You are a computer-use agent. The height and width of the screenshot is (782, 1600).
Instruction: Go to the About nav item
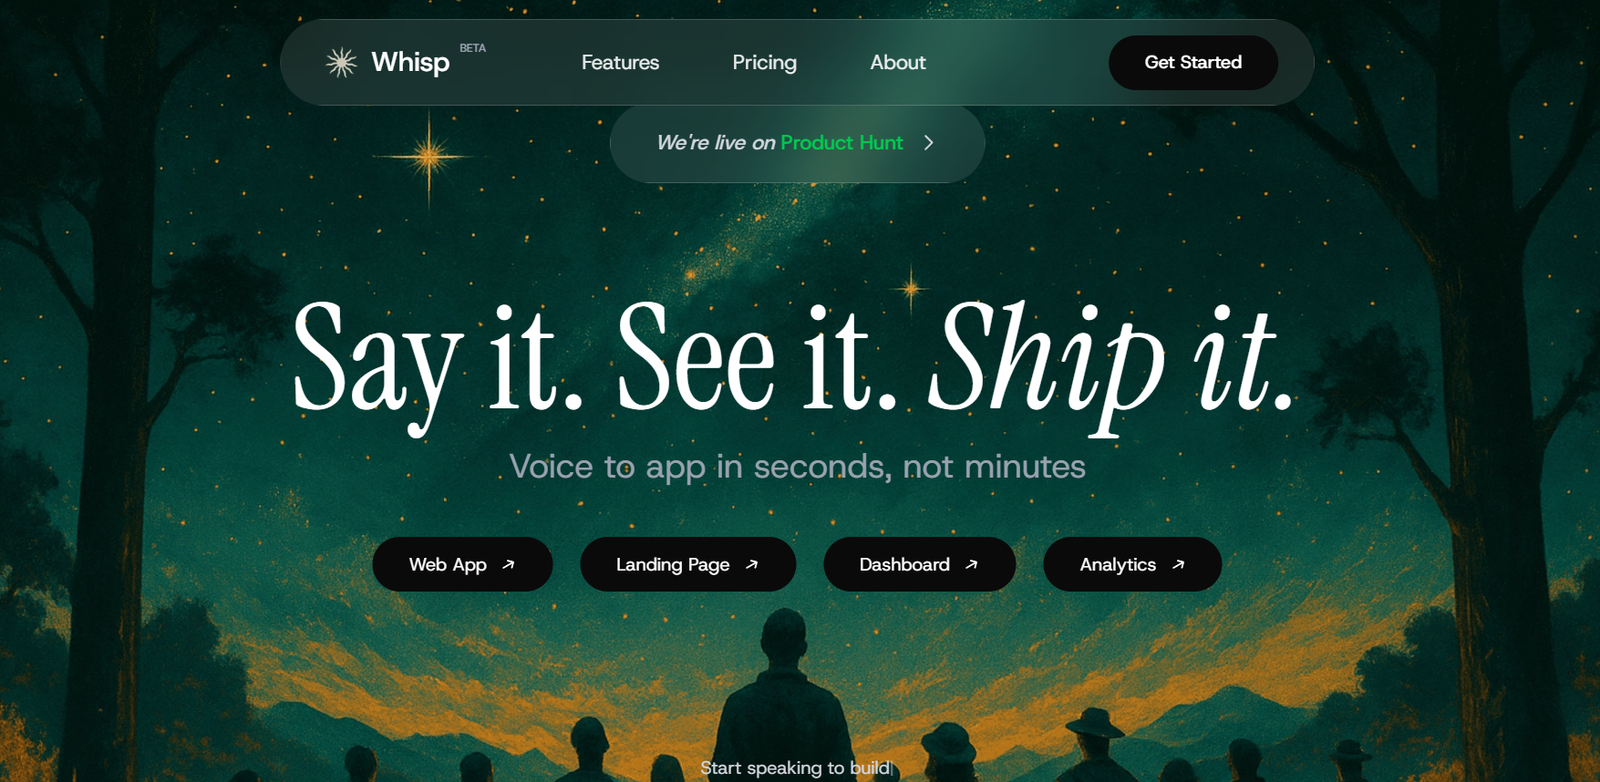[898, 62]
